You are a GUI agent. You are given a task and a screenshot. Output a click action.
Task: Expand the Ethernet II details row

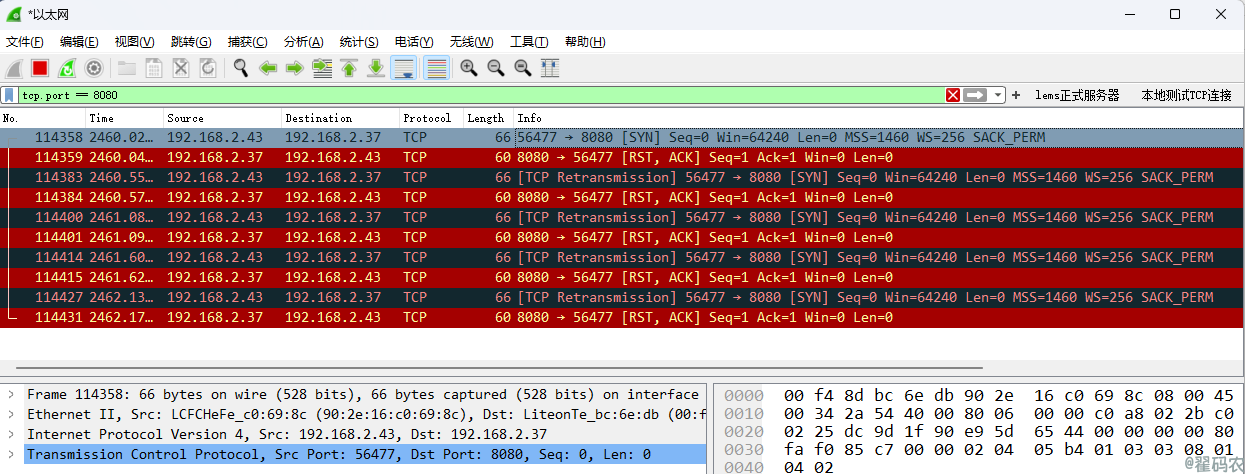coord(11,414)
